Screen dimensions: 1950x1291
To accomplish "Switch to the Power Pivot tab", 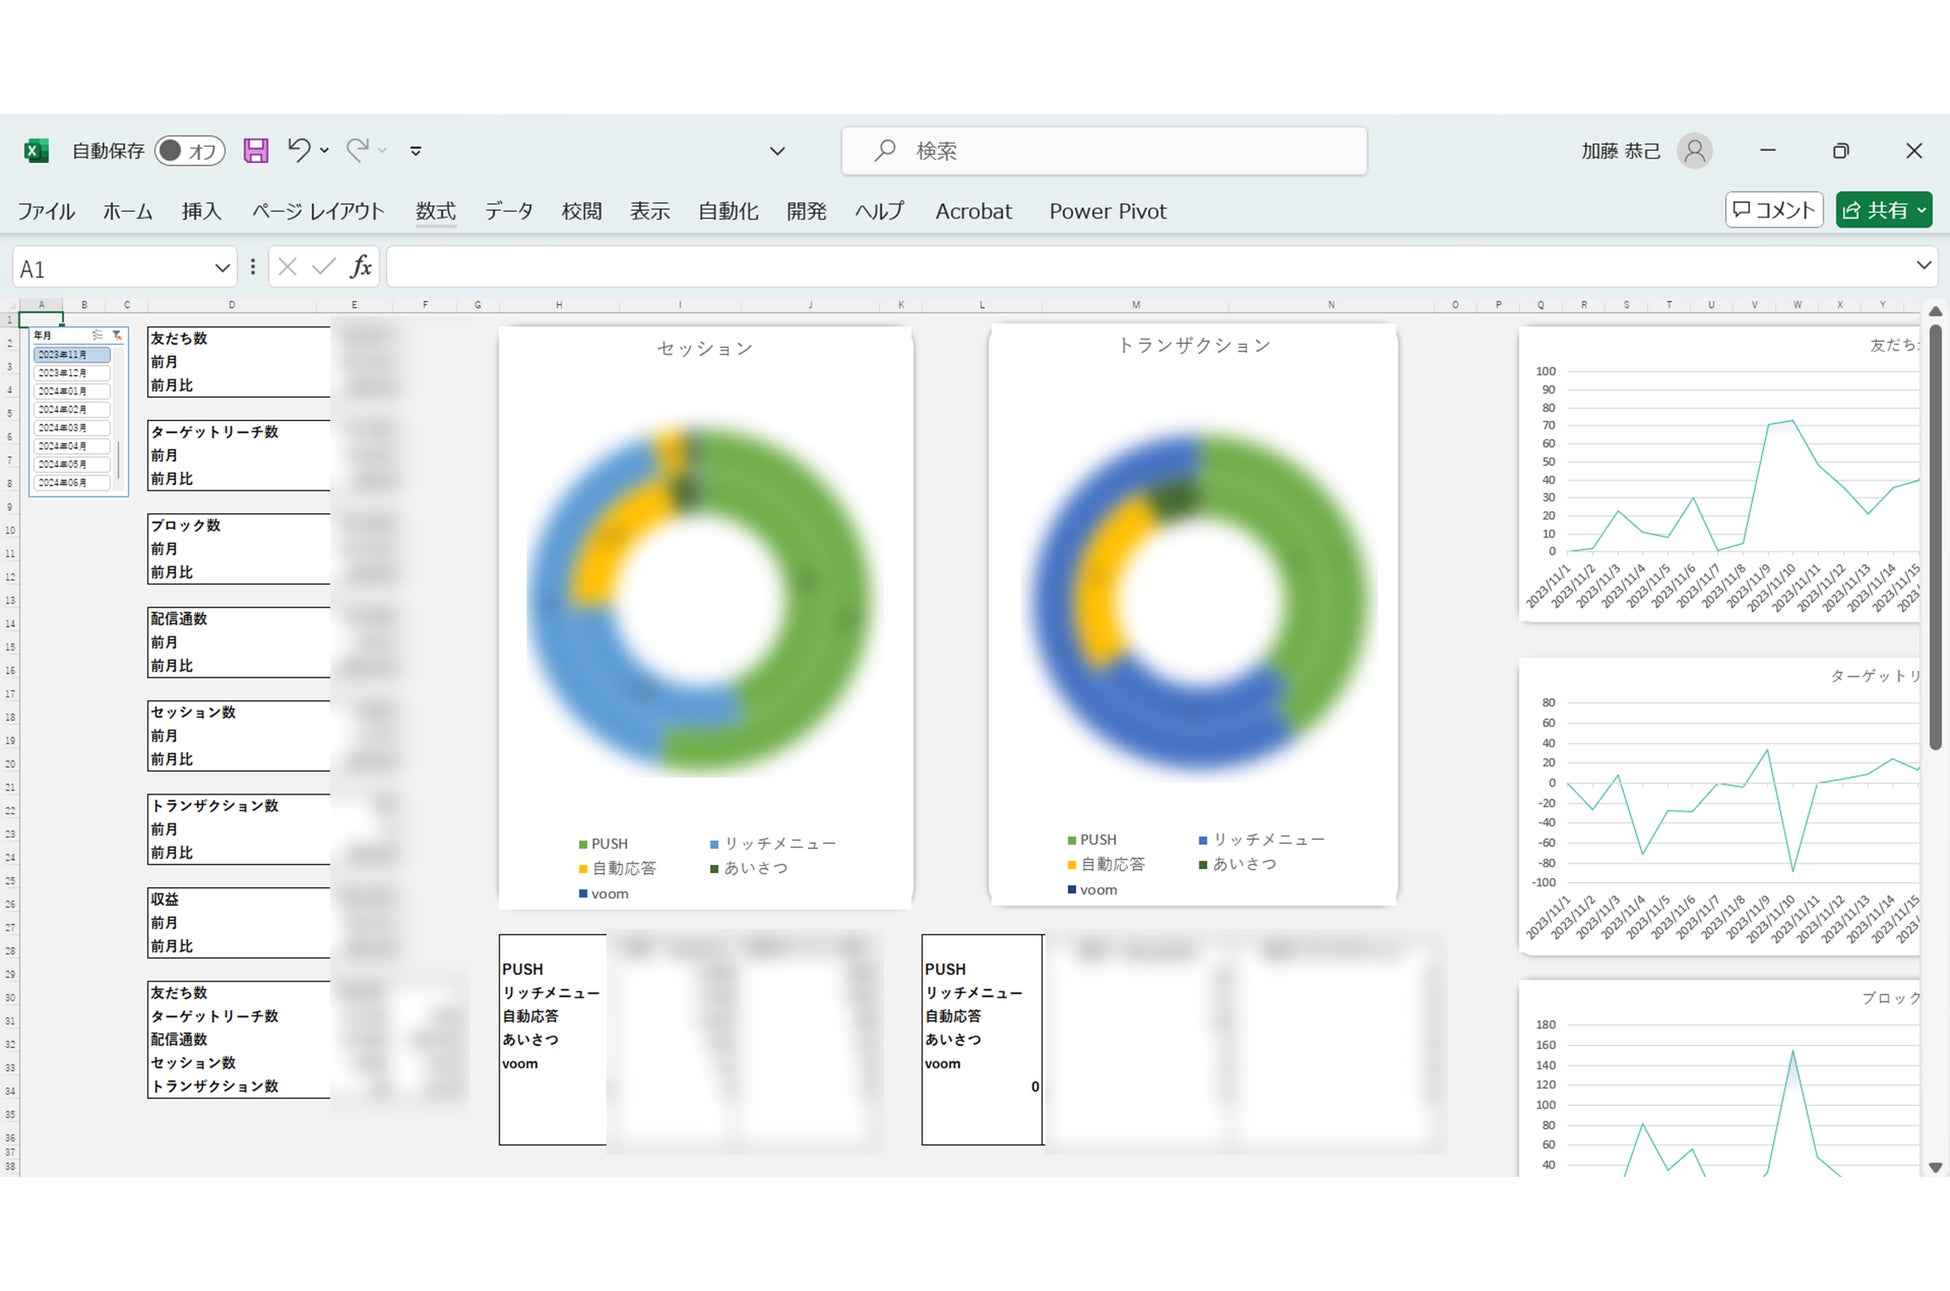I will 1107,211.
